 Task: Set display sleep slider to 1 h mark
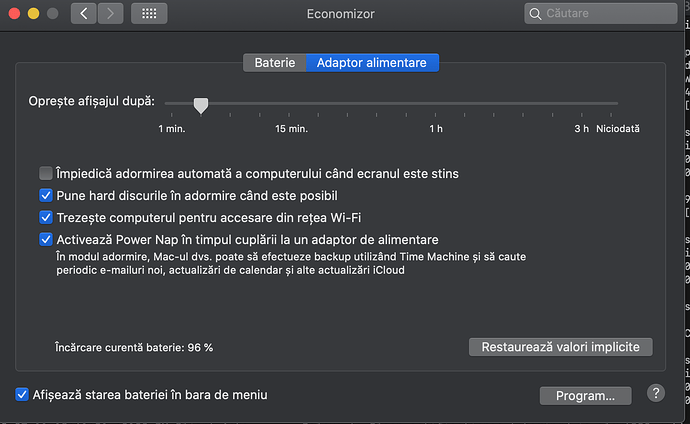tap(436, 104)
